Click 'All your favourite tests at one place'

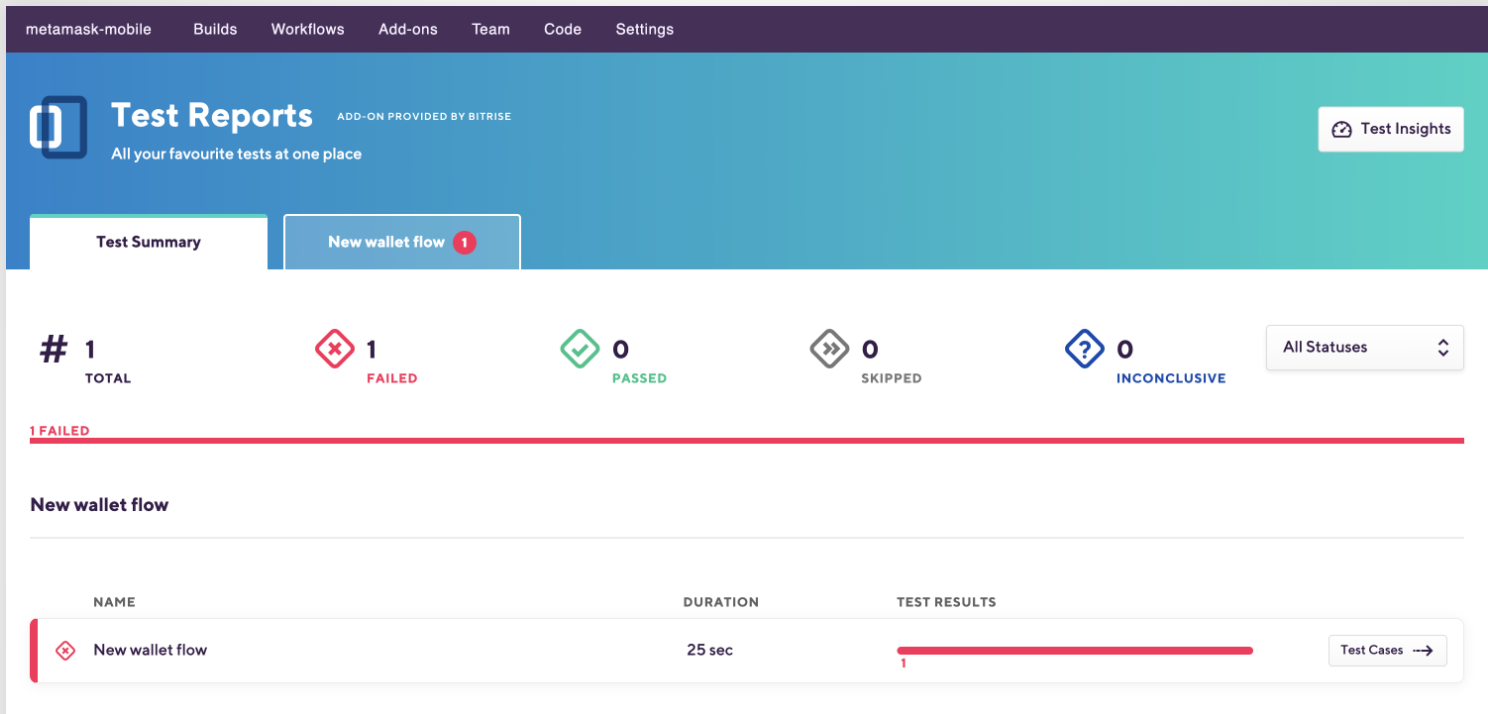[x=236, y=154]
